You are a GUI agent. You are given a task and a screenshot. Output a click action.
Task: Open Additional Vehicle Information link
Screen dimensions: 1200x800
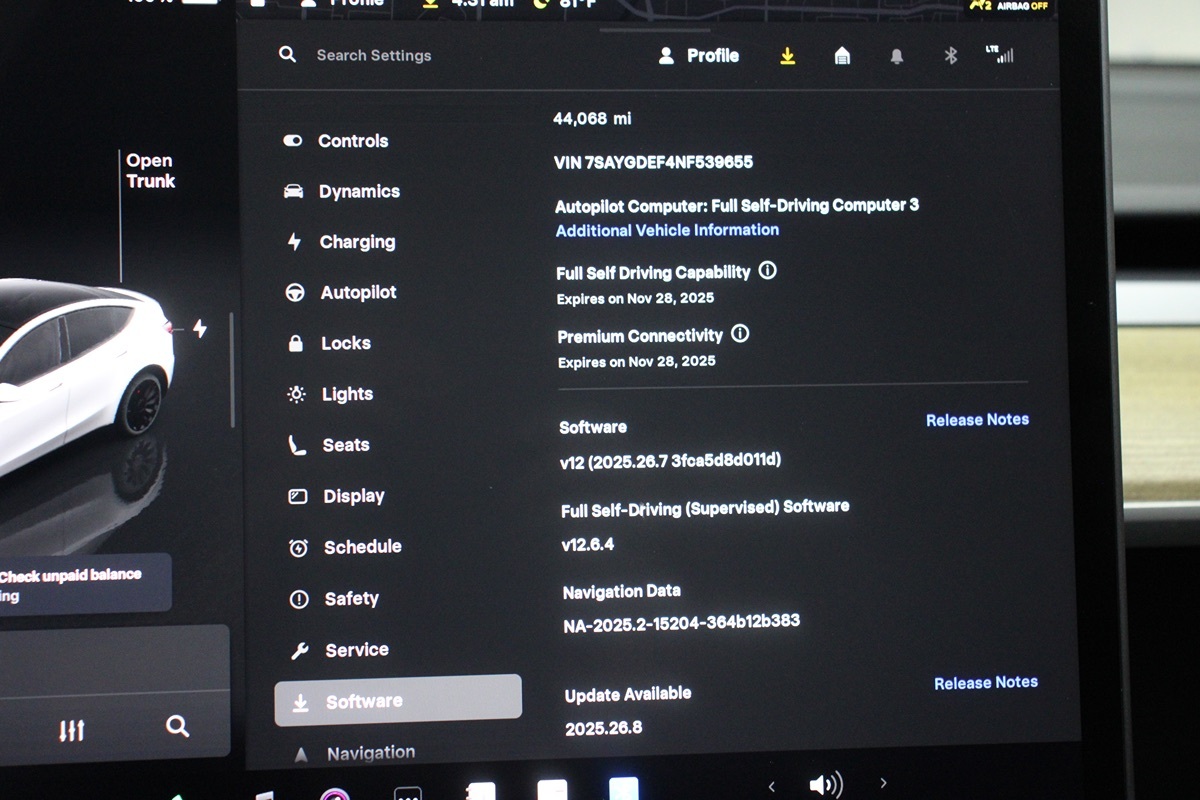click(x=667, y=230)
